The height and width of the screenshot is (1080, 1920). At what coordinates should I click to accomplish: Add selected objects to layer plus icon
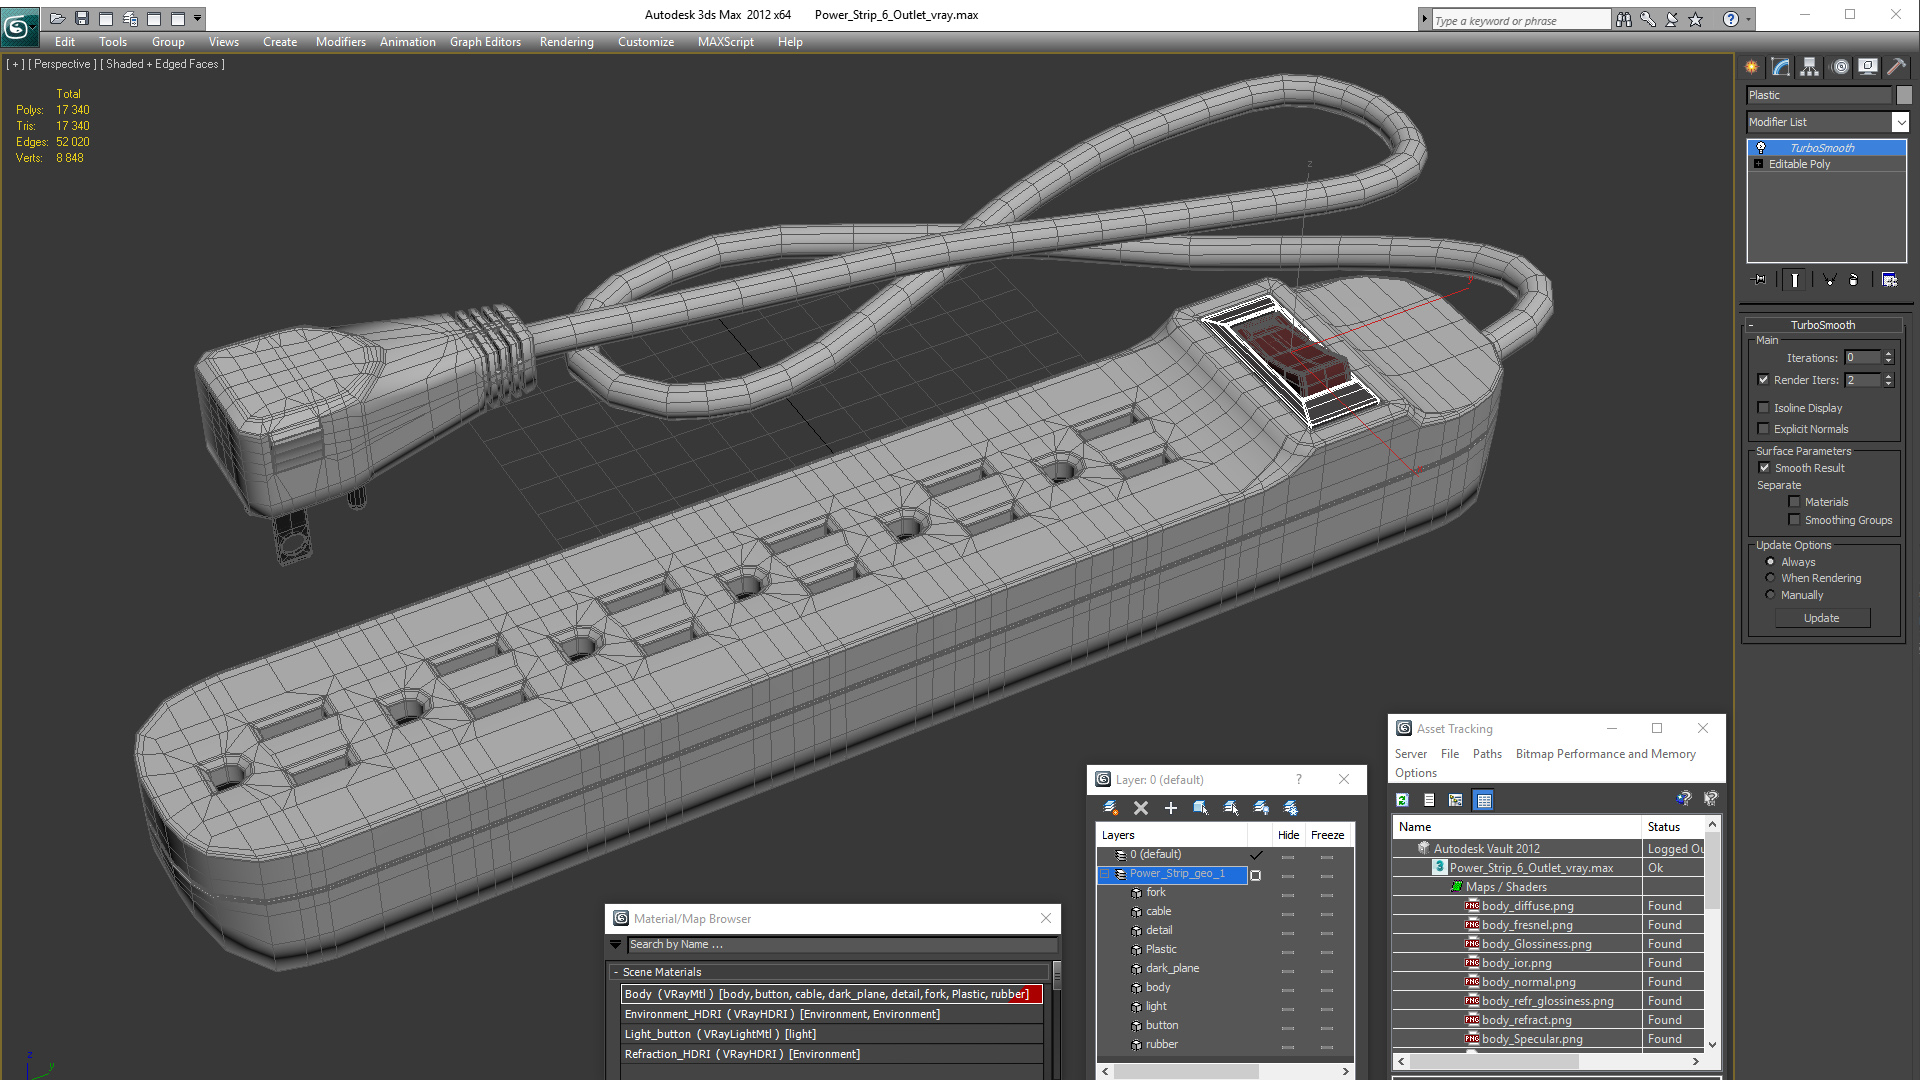click(1171, 808)
